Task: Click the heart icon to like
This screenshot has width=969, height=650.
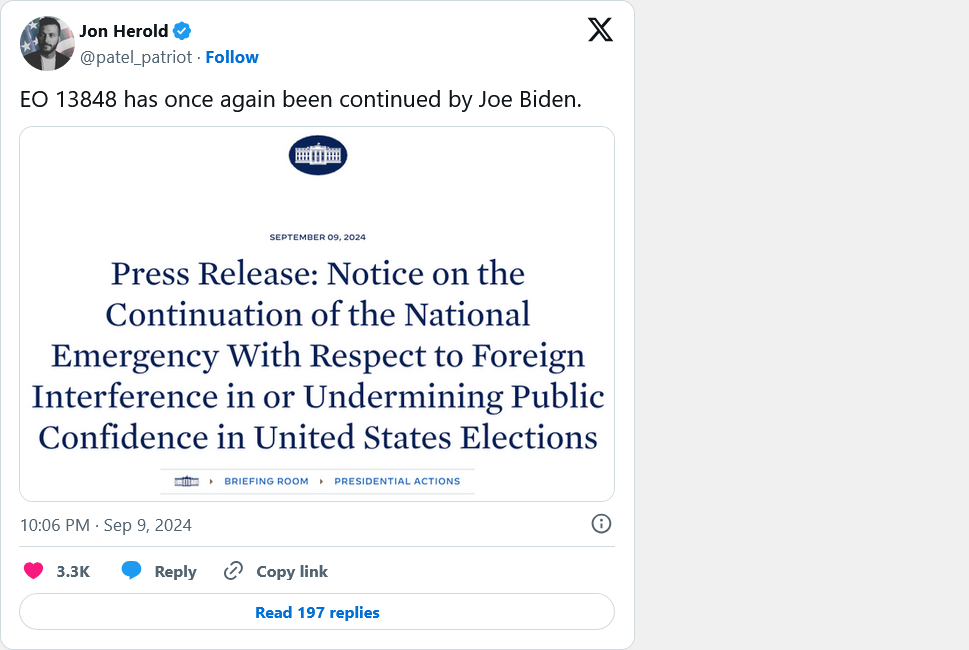Action: (x=32, y=571)
